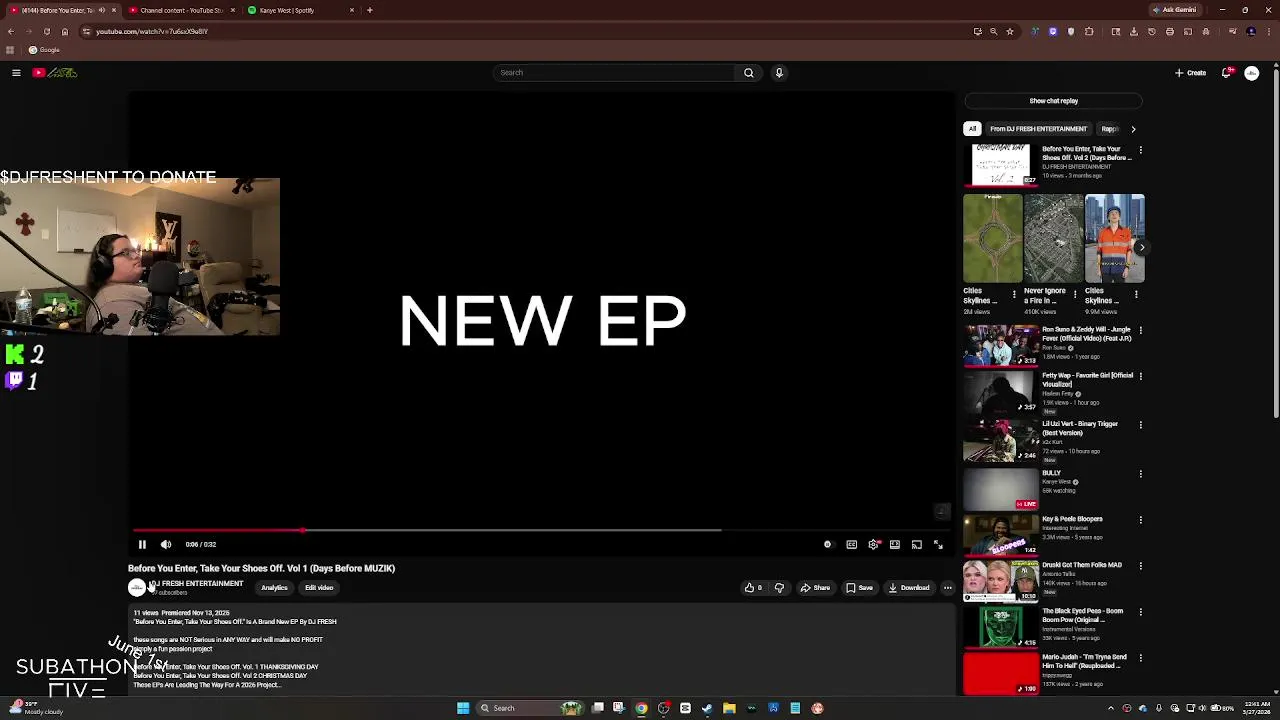Open the Create menu in YouTube header
The width and height of the screenshot is (1280, 720).
coord(1190,73)
